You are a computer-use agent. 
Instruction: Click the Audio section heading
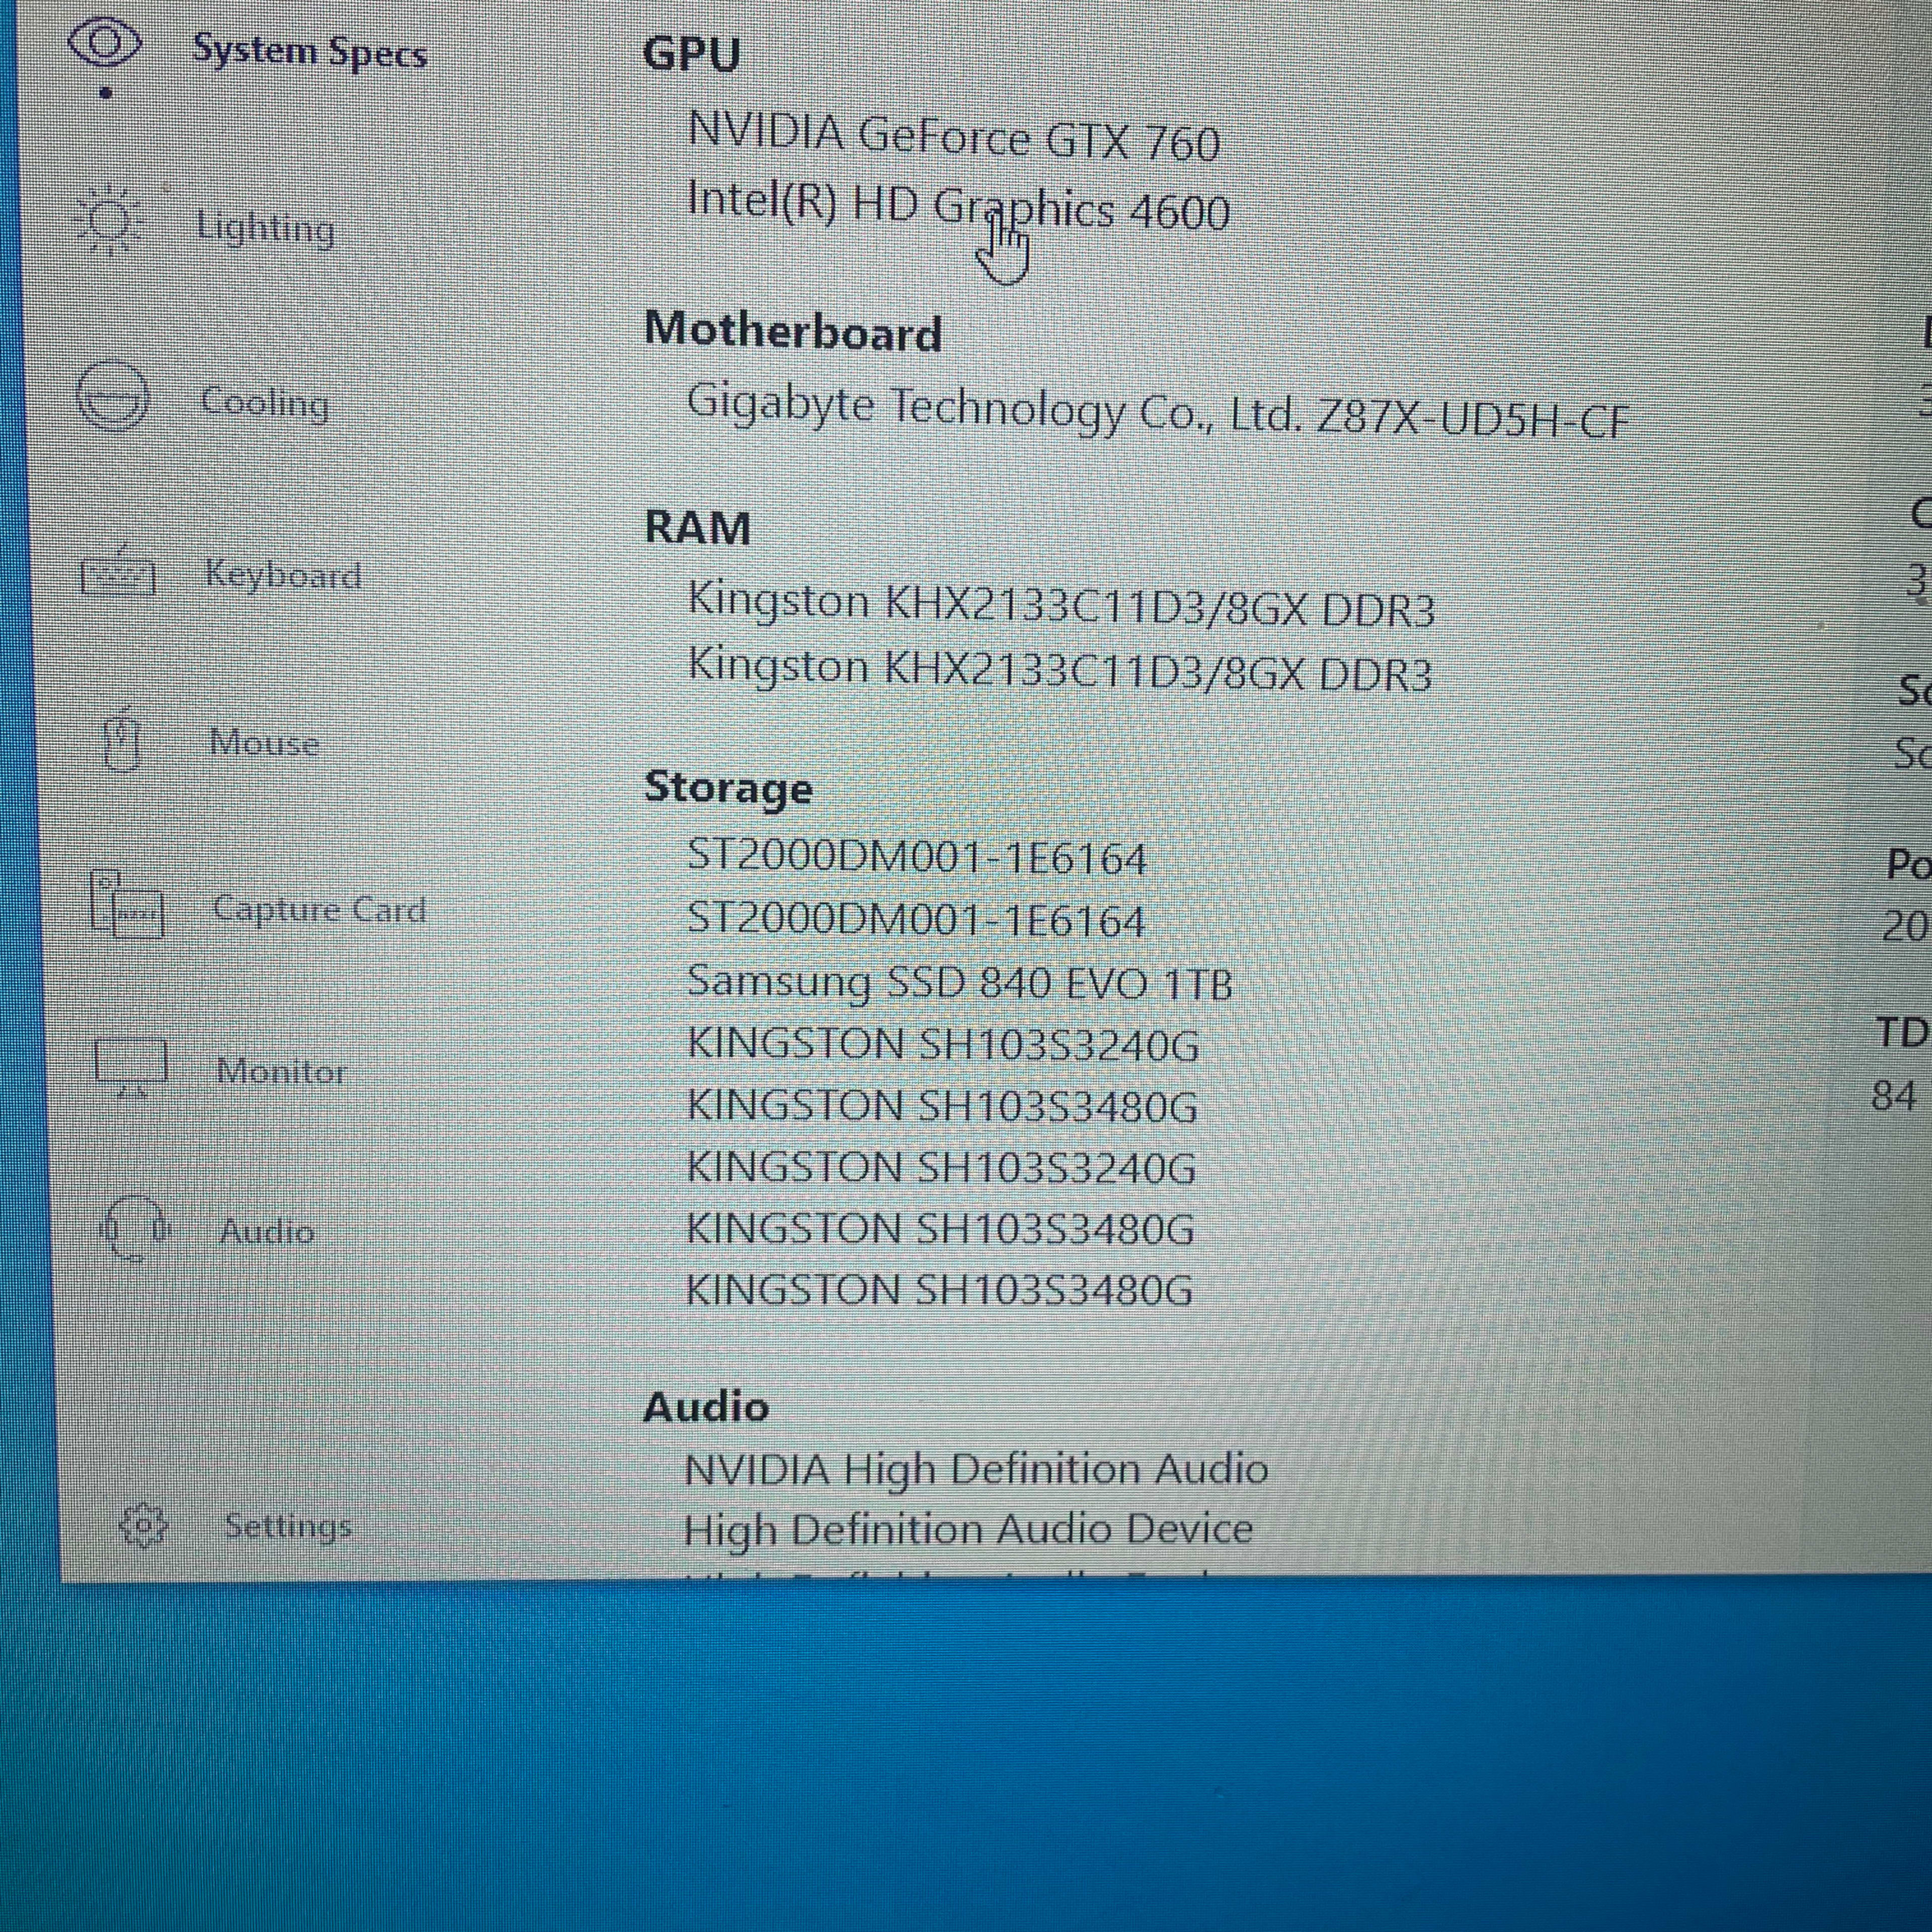(706, 1407)
